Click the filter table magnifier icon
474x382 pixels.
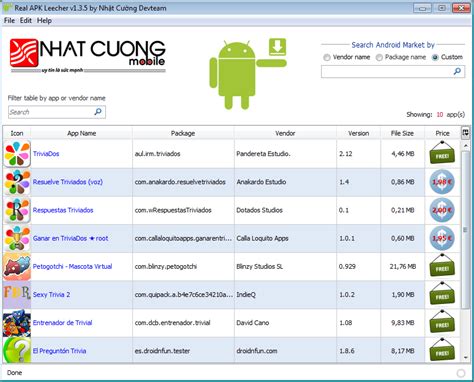click(x=98, y=112)
